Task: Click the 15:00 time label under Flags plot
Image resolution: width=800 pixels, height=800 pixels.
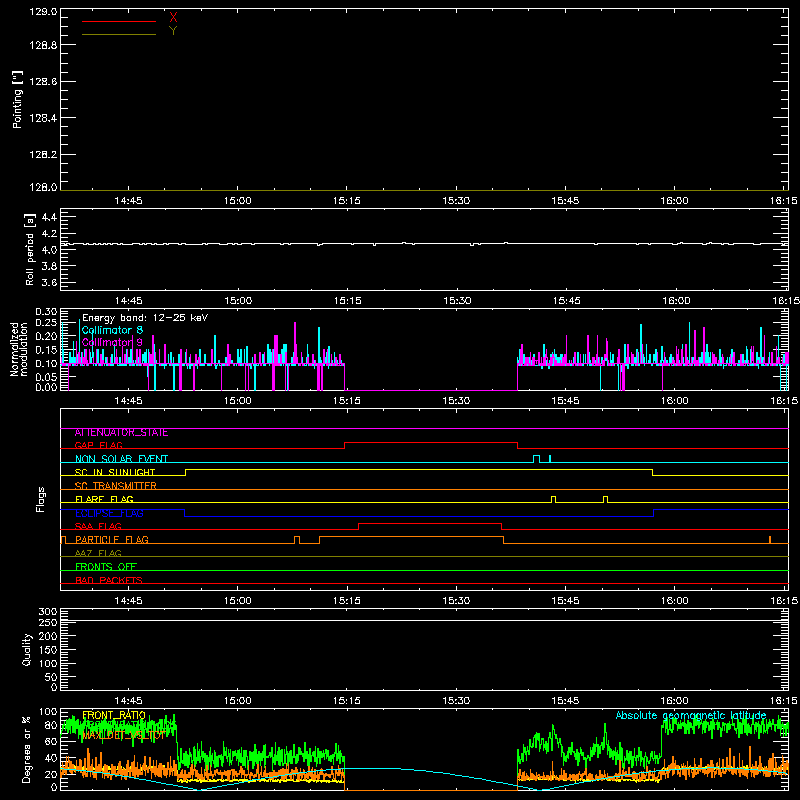Action: tap(238, 601)
